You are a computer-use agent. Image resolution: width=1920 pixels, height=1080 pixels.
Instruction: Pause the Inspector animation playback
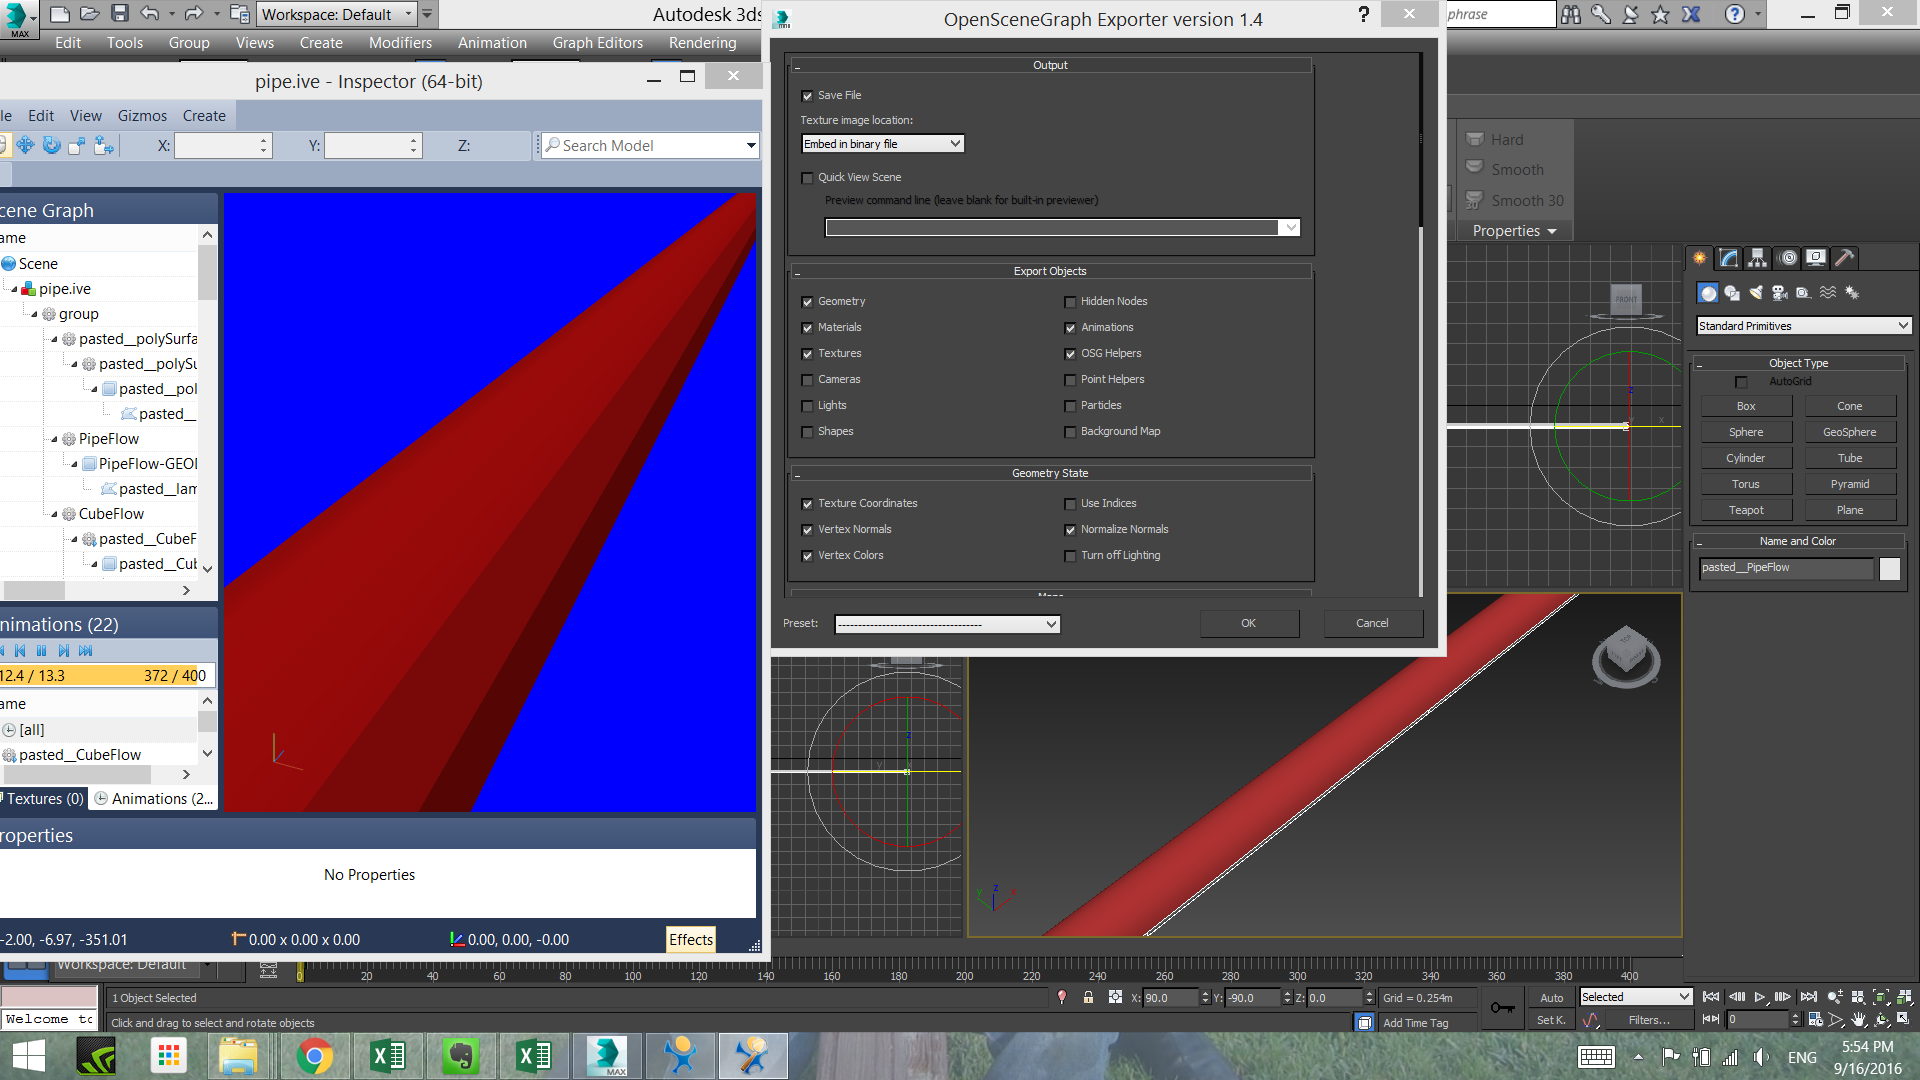[x=41, y=651]
